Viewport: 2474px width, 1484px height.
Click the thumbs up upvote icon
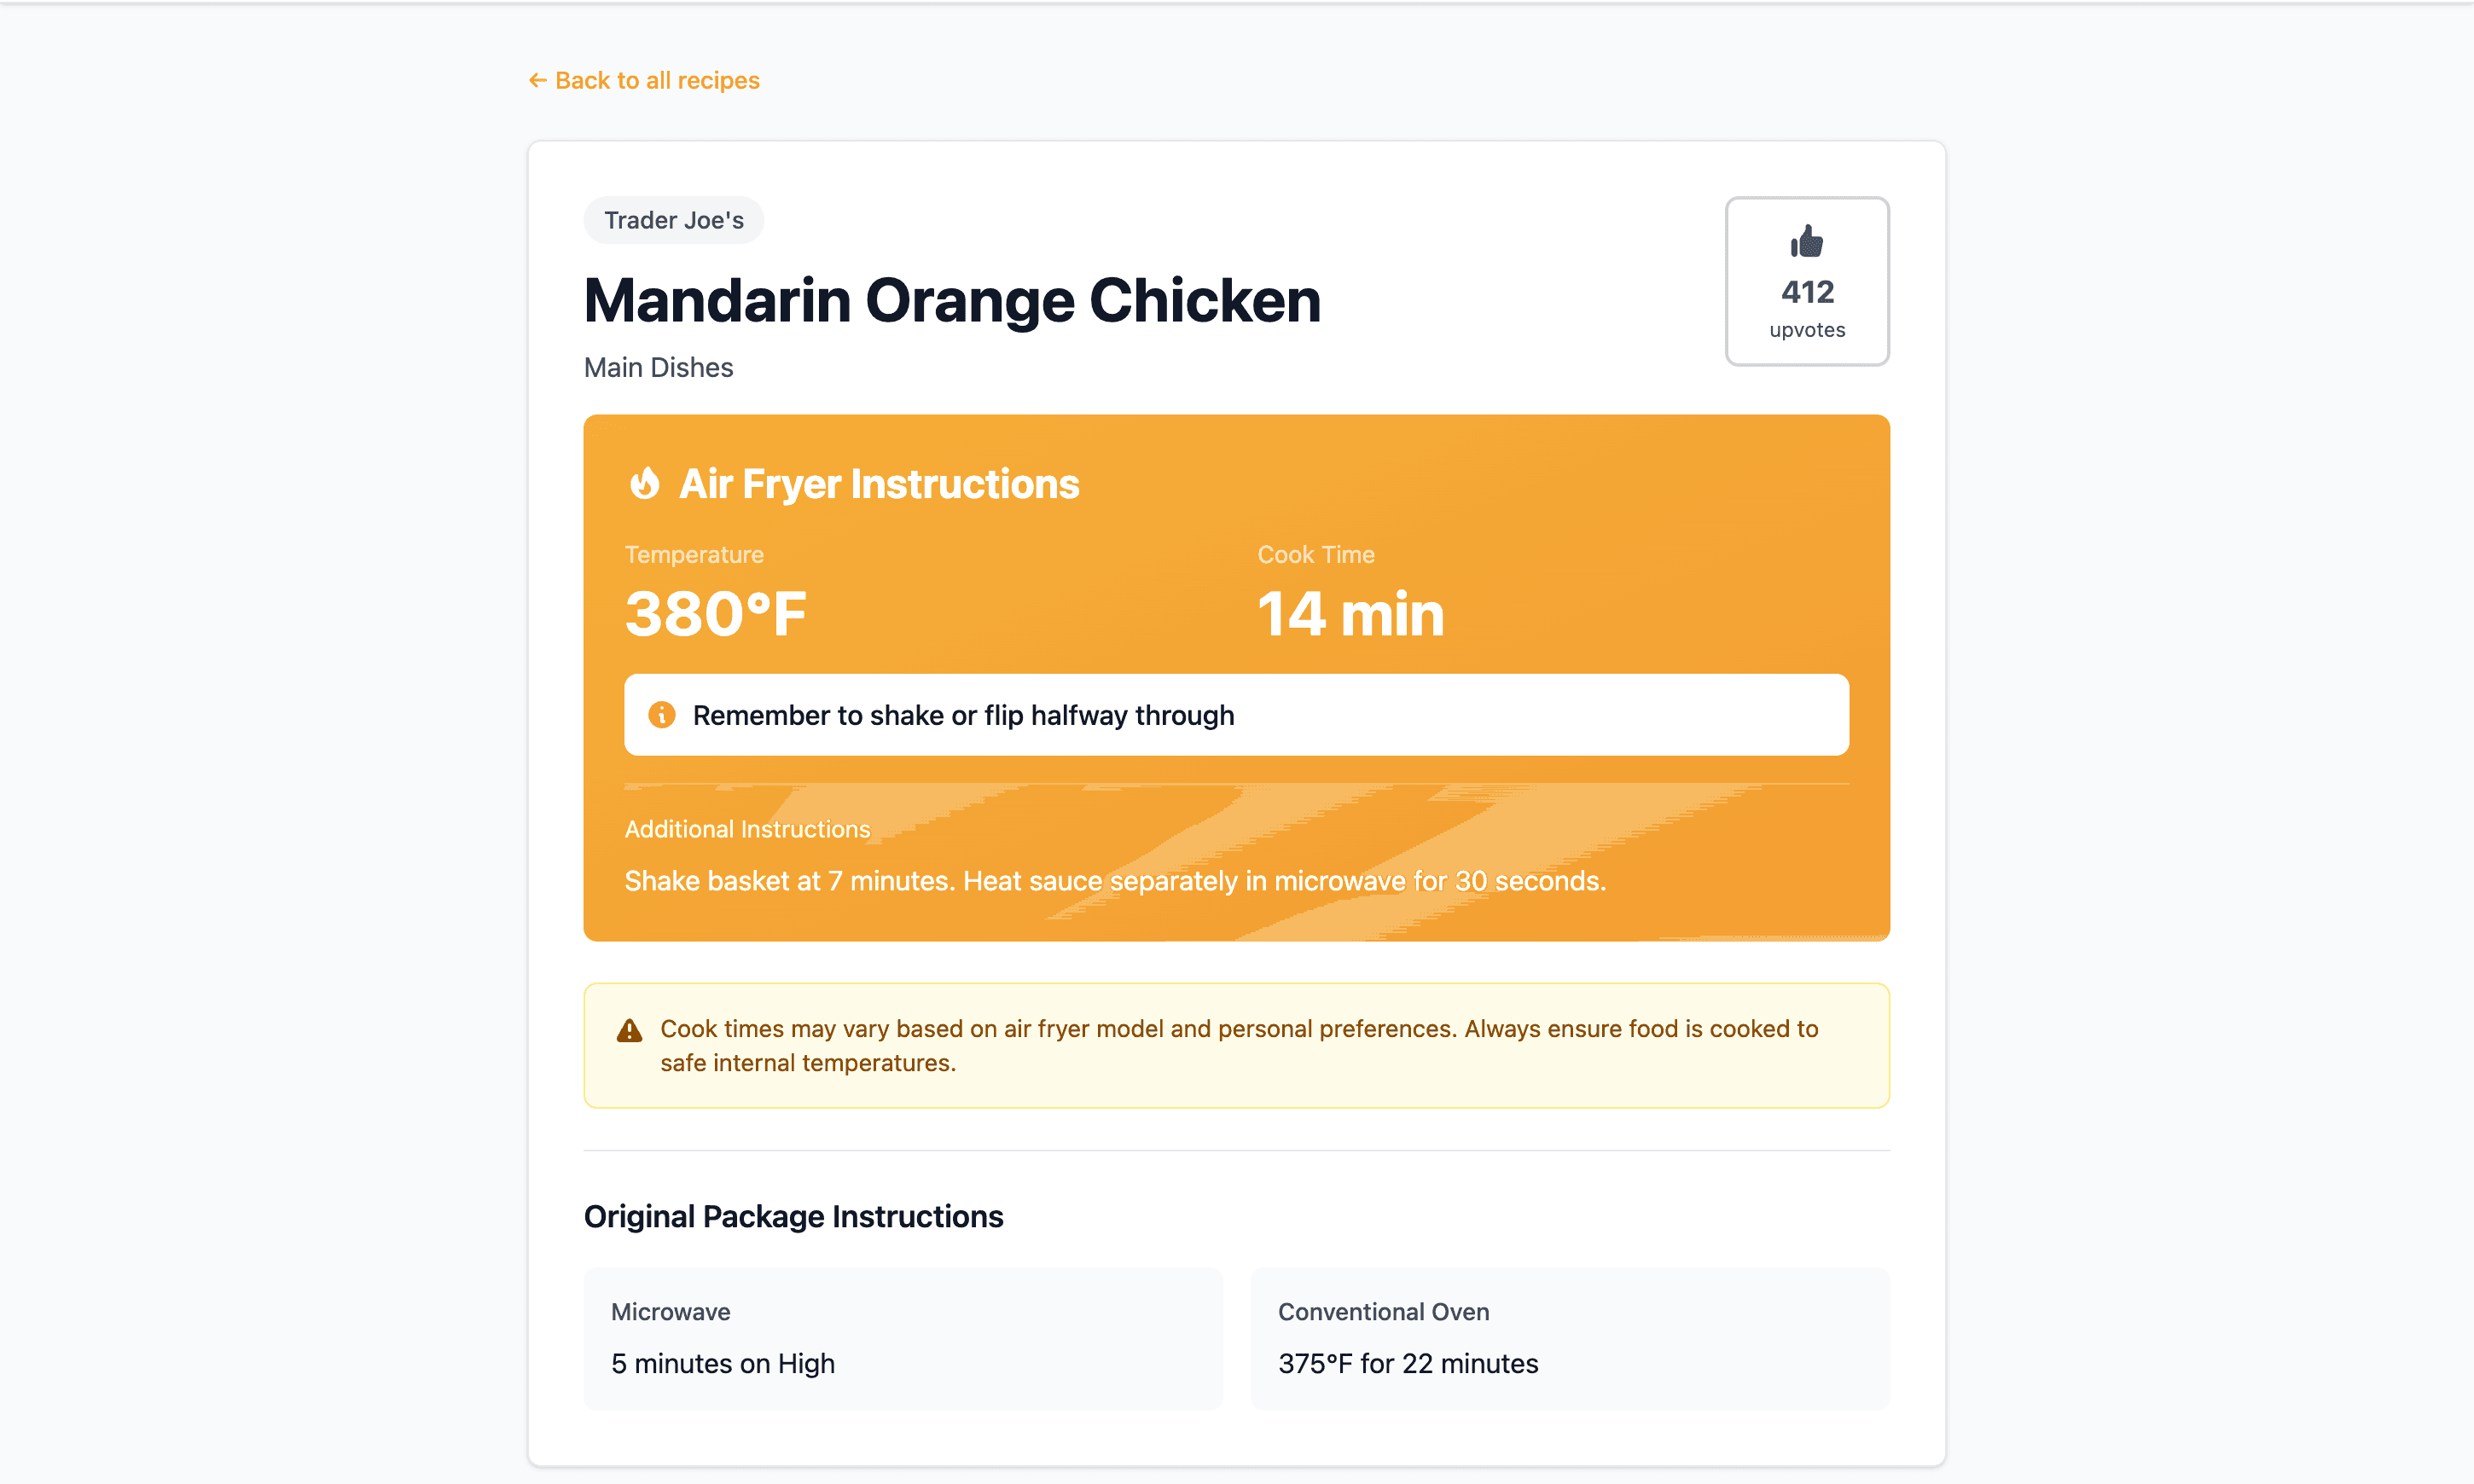coord(1806,241)
